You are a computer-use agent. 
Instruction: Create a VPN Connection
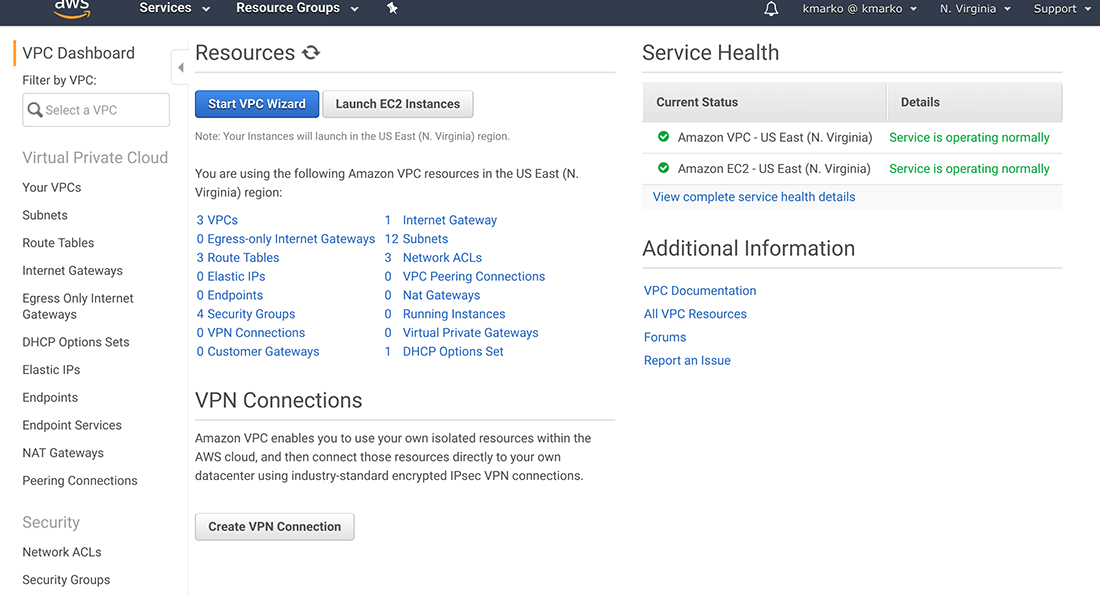(x=274, y=526)
